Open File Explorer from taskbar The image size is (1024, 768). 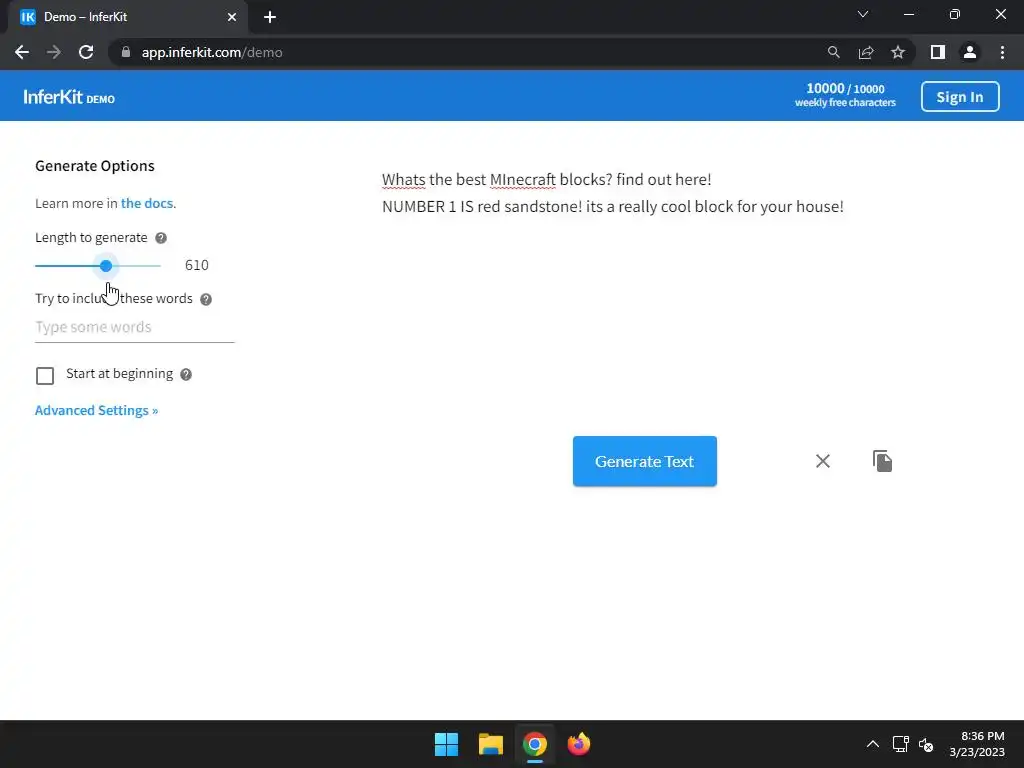point(490,744)
